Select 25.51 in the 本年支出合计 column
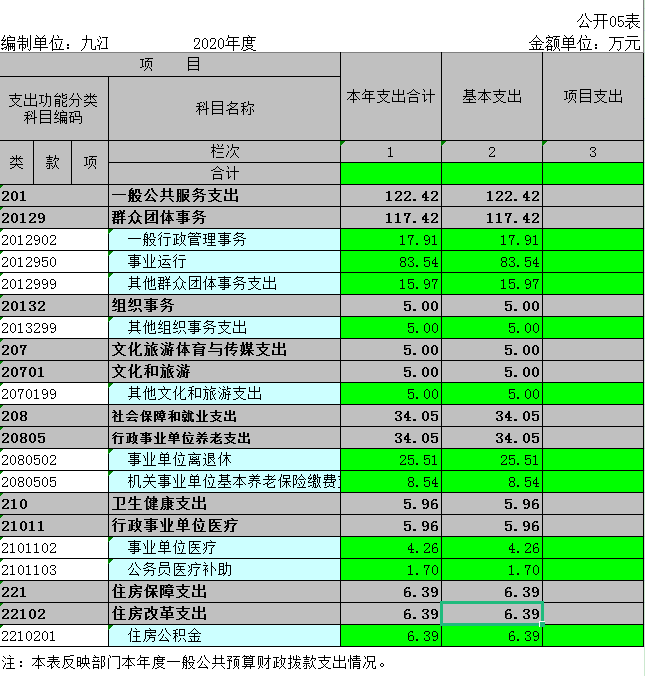 [391, 460]
